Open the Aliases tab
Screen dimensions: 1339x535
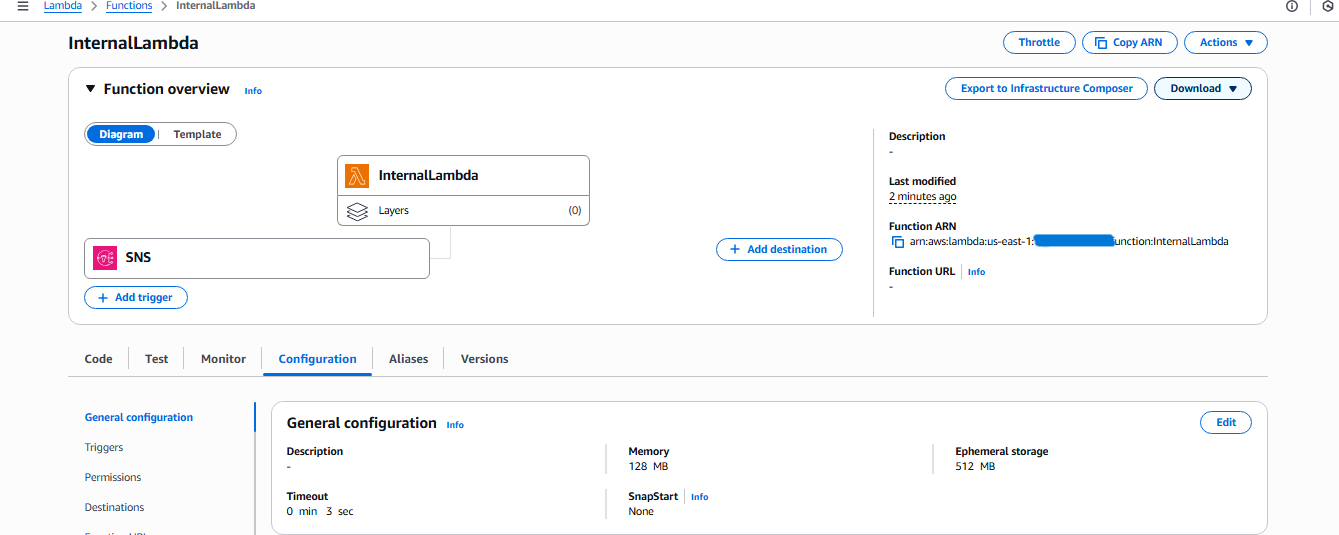pos(408,359)
